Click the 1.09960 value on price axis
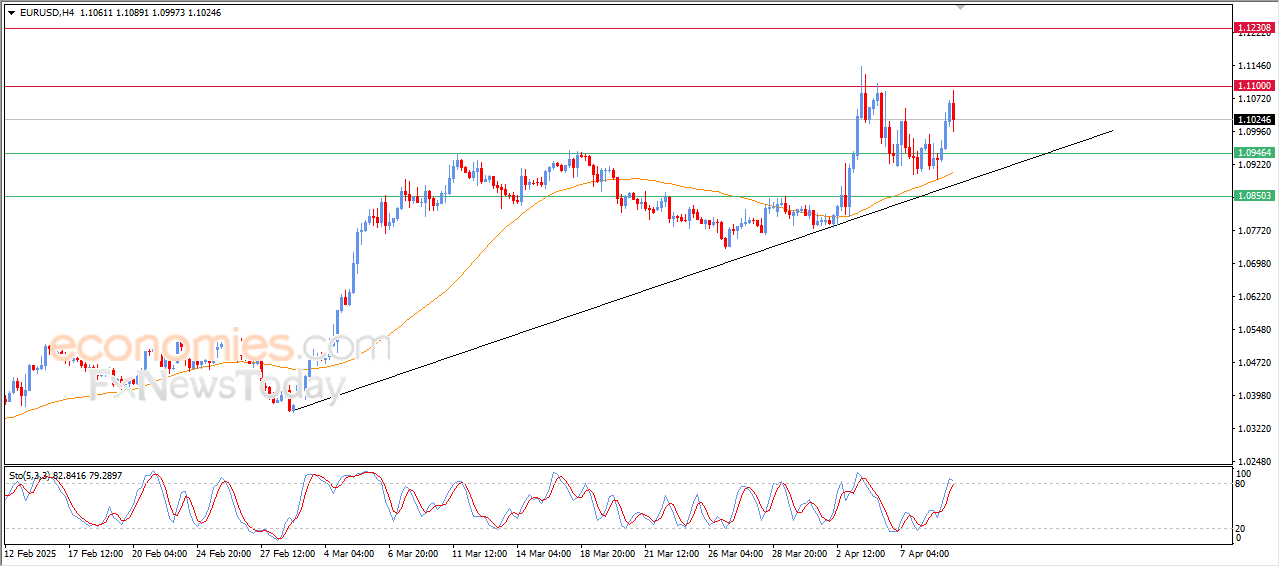The image size is (1280, 567). point(1254,132)
